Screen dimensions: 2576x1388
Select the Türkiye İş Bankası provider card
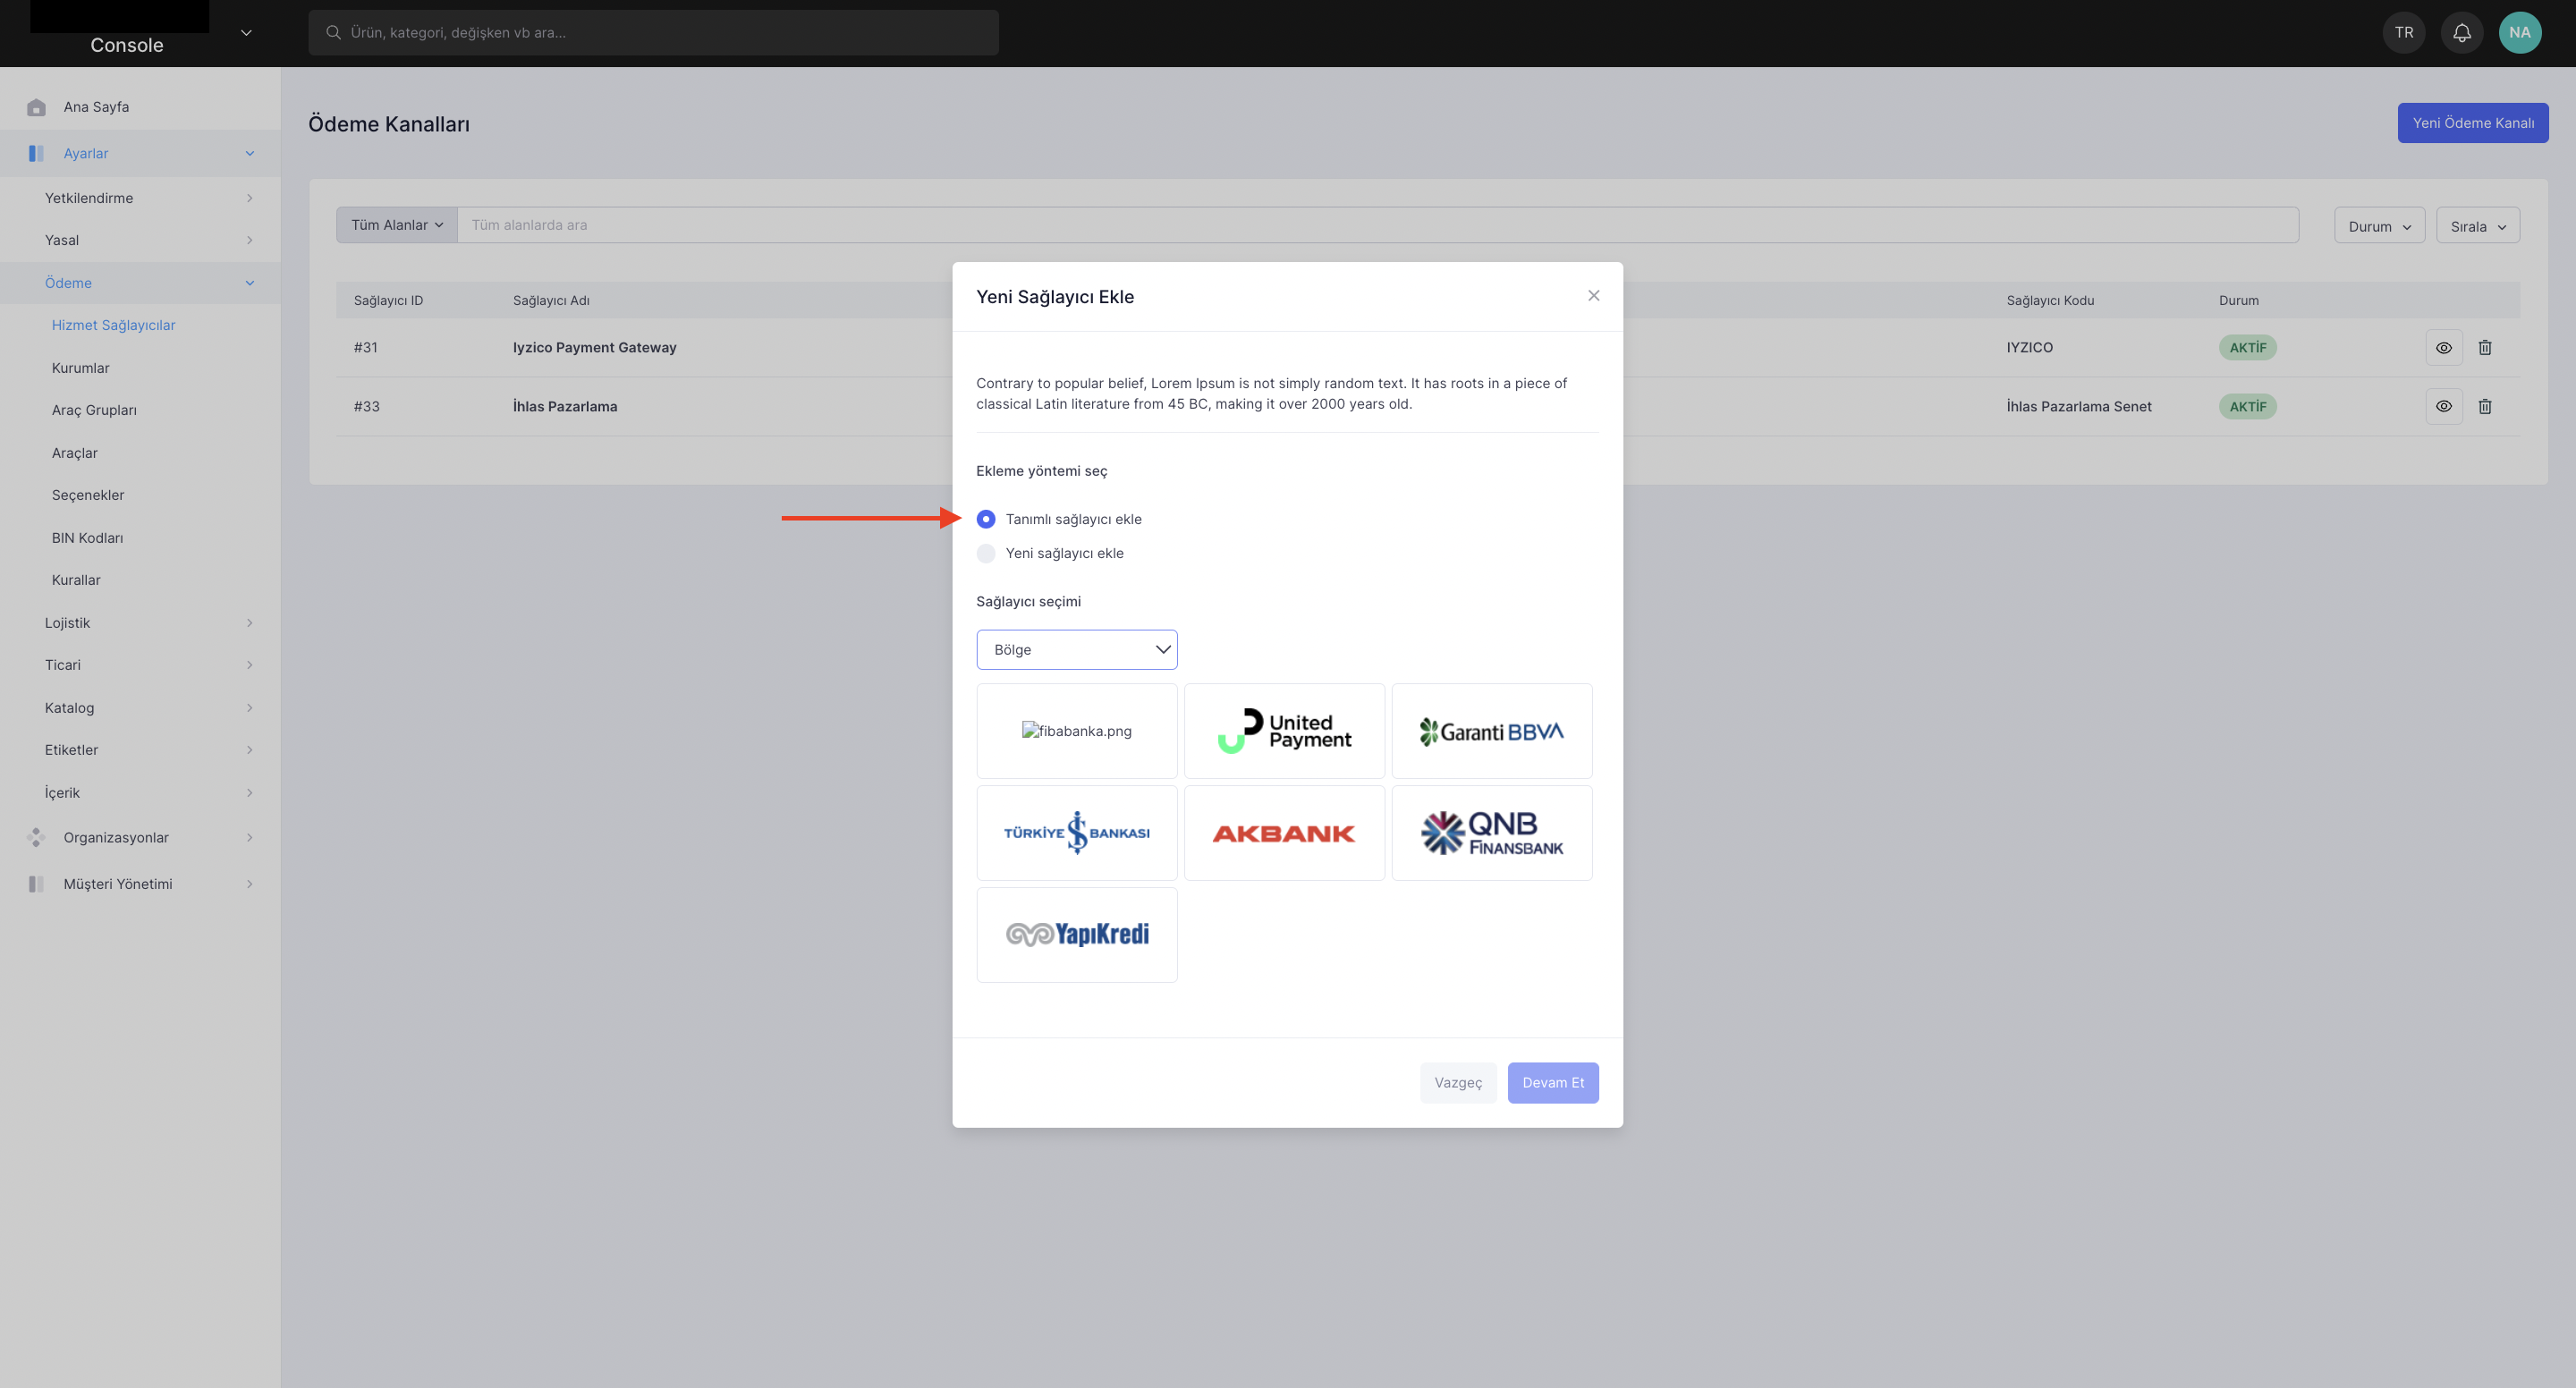(1076, 833)
